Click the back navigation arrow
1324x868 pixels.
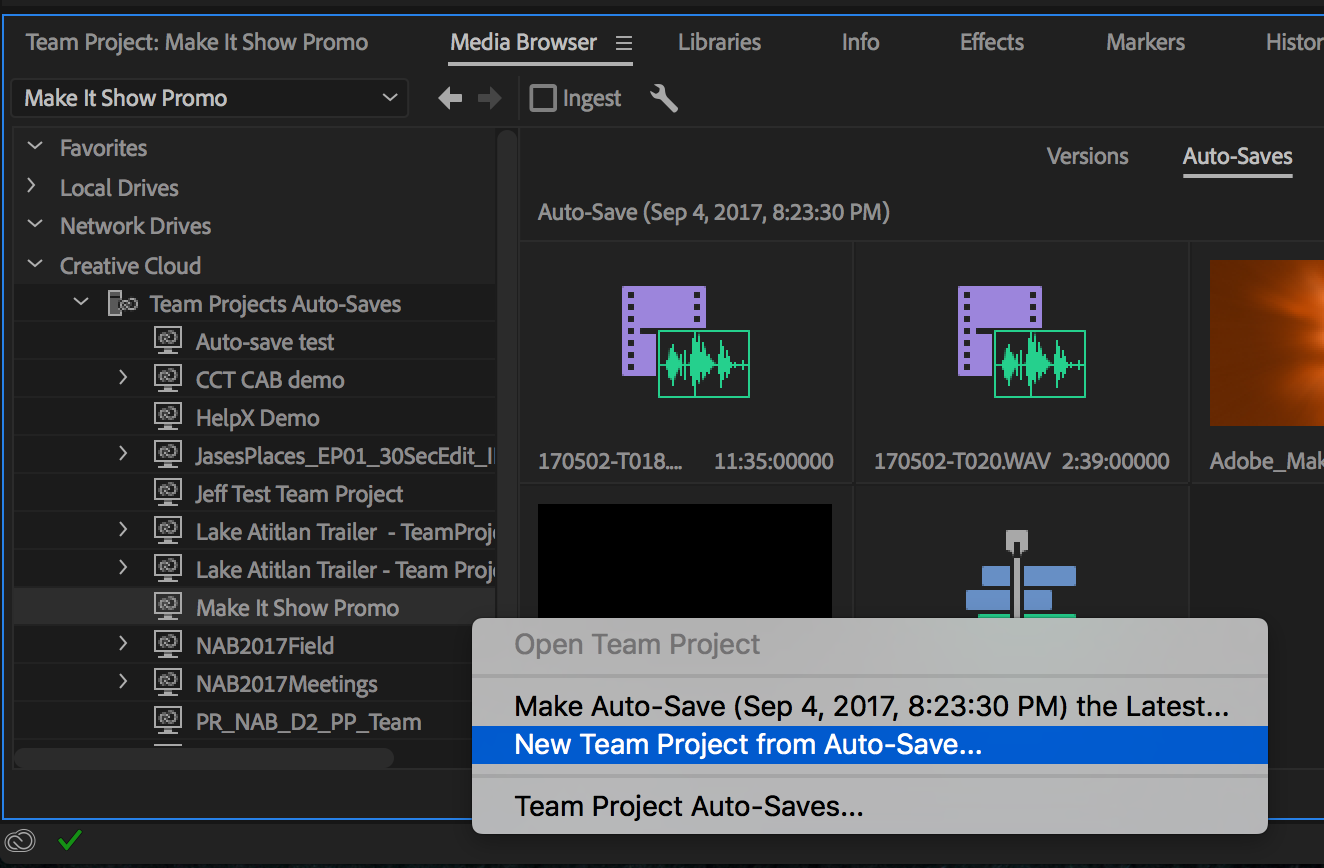coord(450,99)
